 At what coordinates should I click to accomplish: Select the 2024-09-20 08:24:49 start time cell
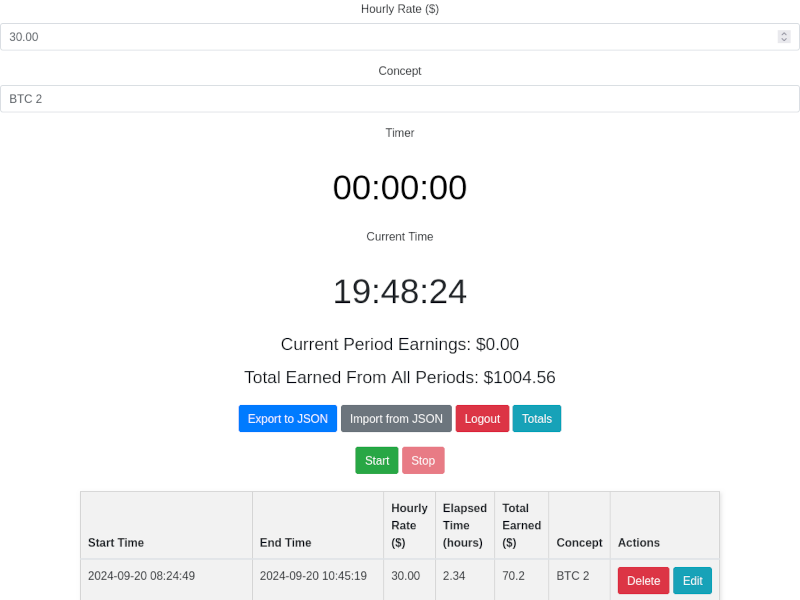pos(141,576)
